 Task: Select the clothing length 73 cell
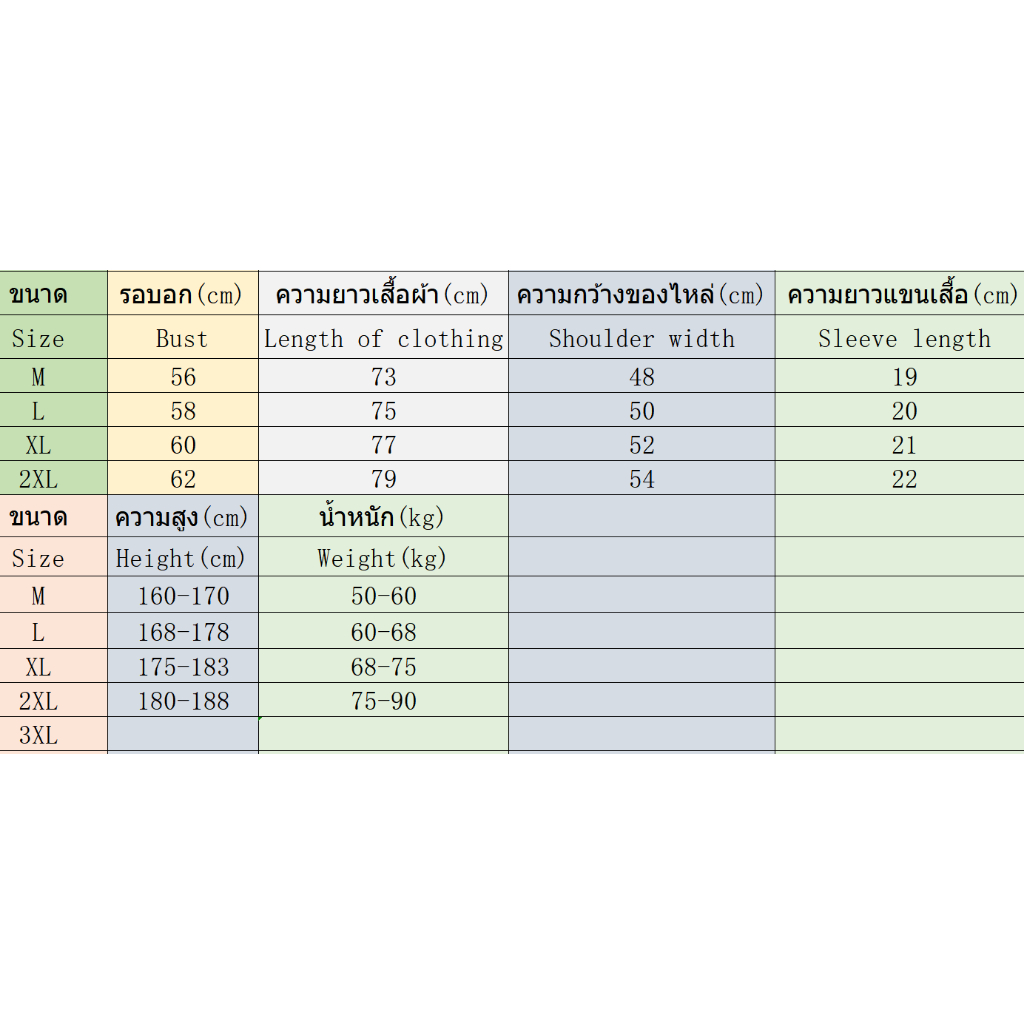383,376
